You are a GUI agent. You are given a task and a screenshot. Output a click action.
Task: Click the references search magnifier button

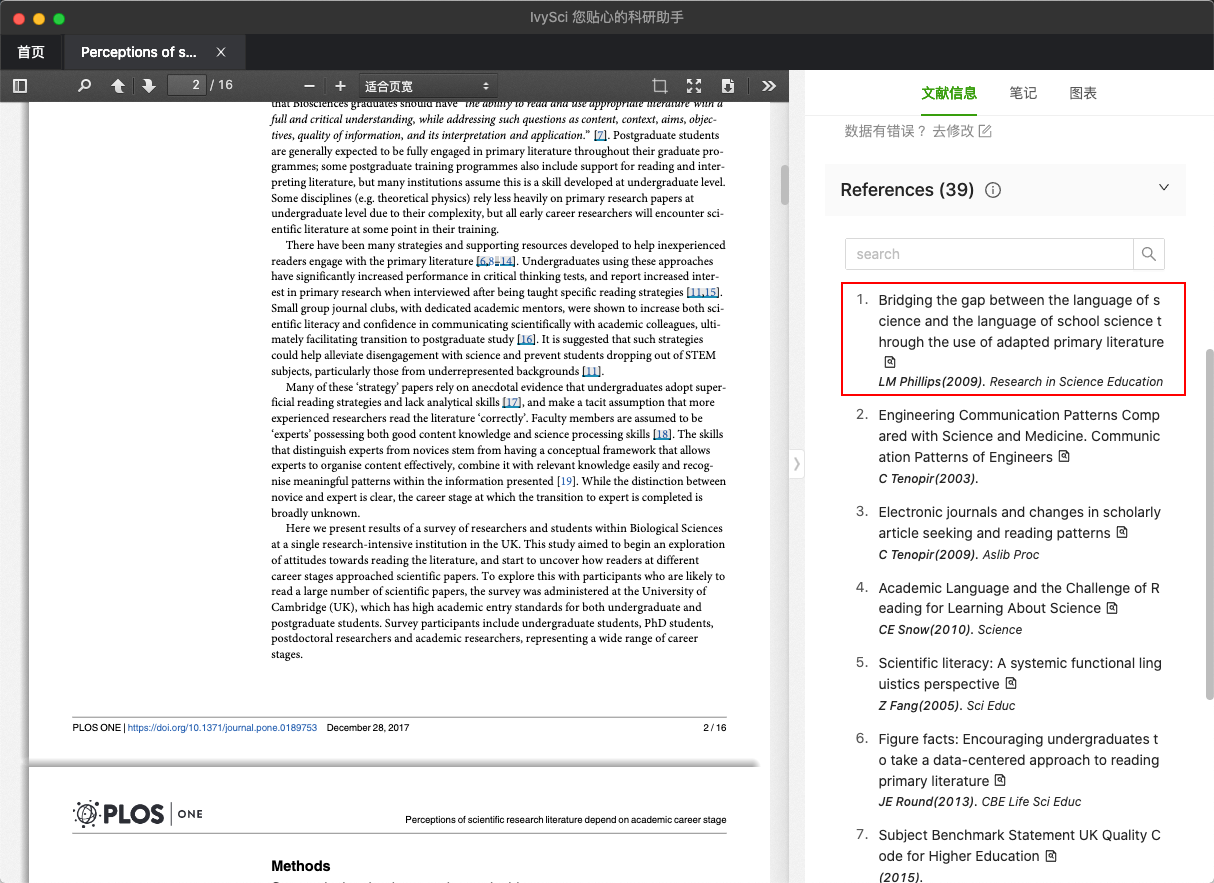click(x=1149, y=254)
